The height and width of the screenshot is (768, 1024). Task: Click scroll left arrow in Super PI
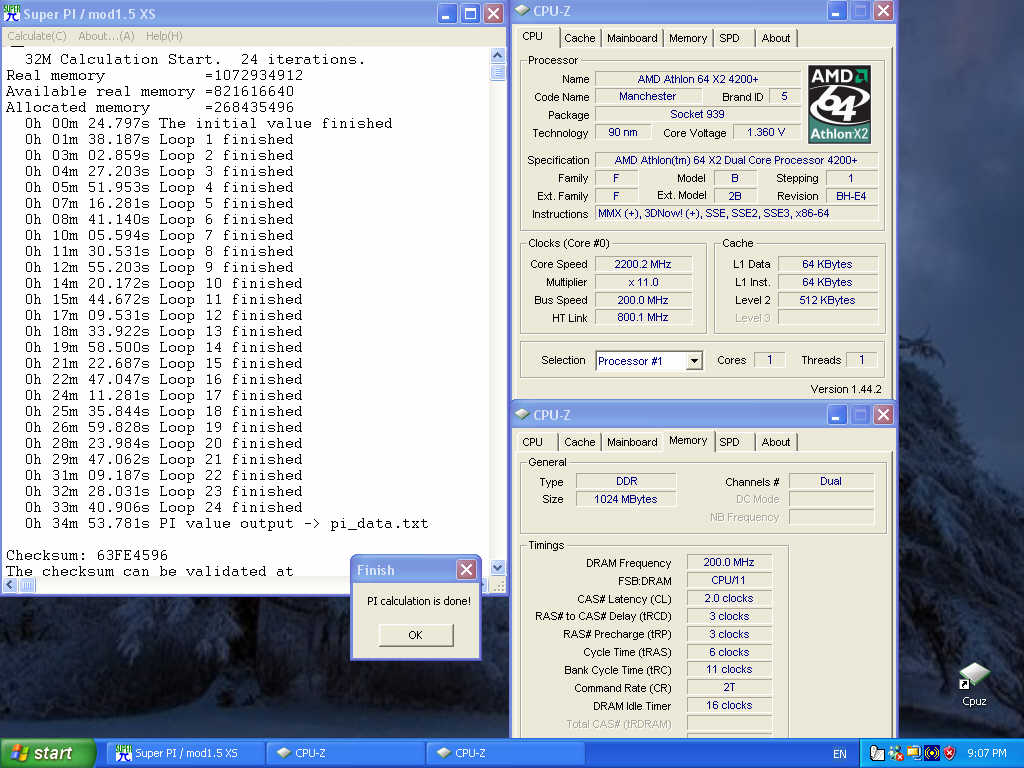coord(10,585)
